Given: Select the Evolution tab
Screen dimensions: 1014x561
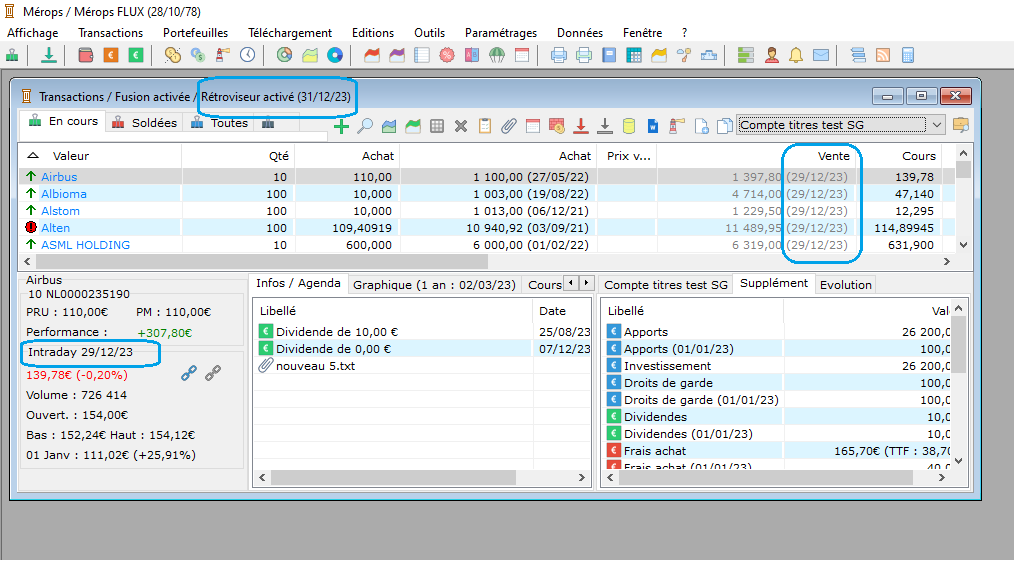Looking at the screenshot, I should (x=846, y=285).
